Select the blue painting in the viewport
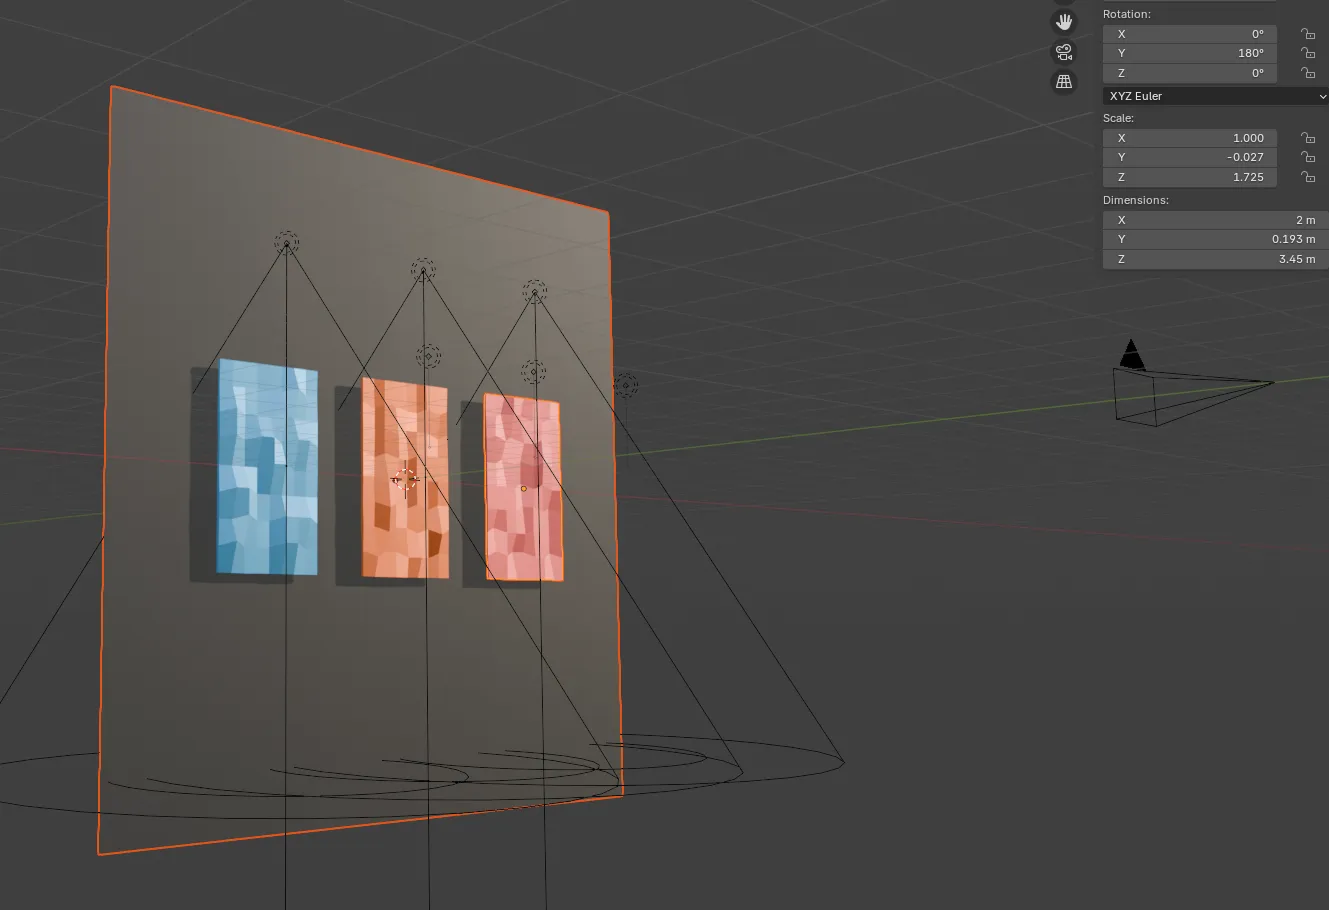Screen dimensions: 1329x910 (267, 467)
